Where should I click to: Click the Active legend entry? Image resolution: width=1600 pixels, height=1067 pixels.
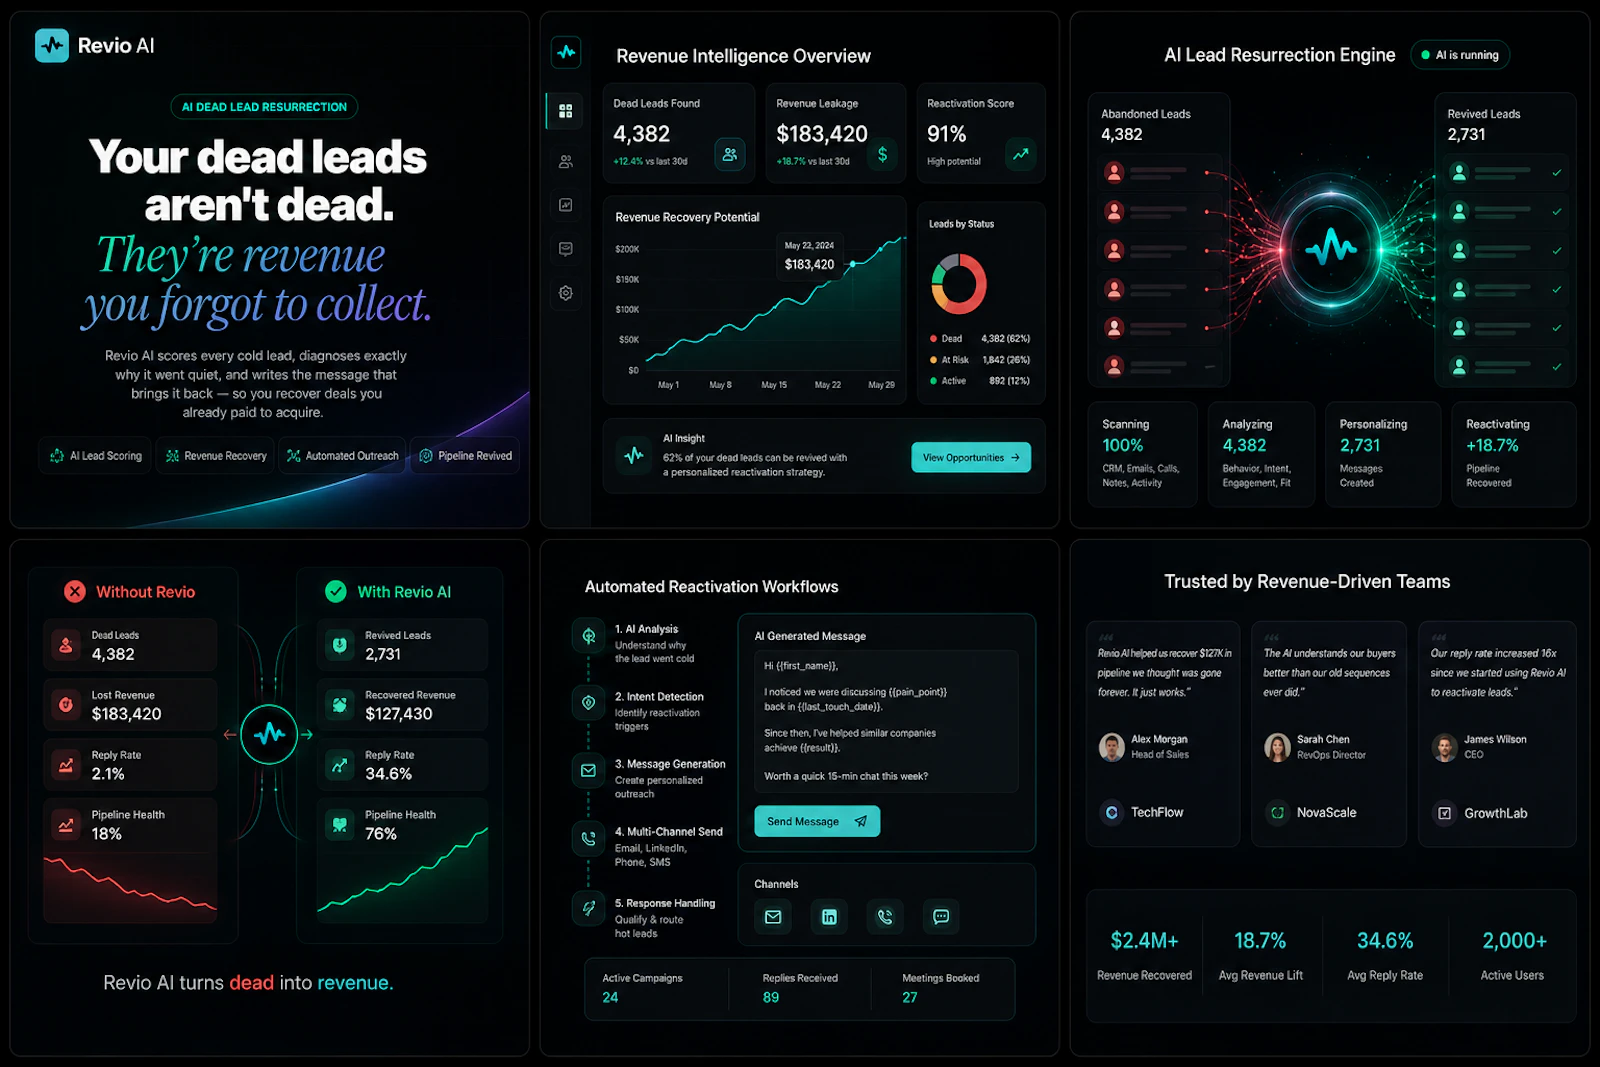(x=979, y=381)
